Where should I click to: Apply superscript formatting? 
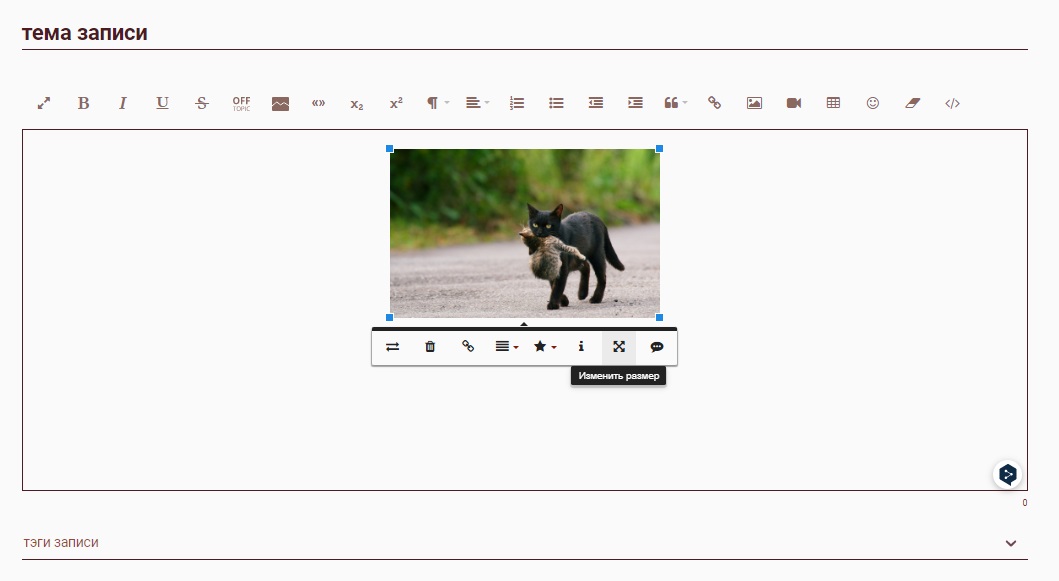pyautogui.click(x=396, y=103)
